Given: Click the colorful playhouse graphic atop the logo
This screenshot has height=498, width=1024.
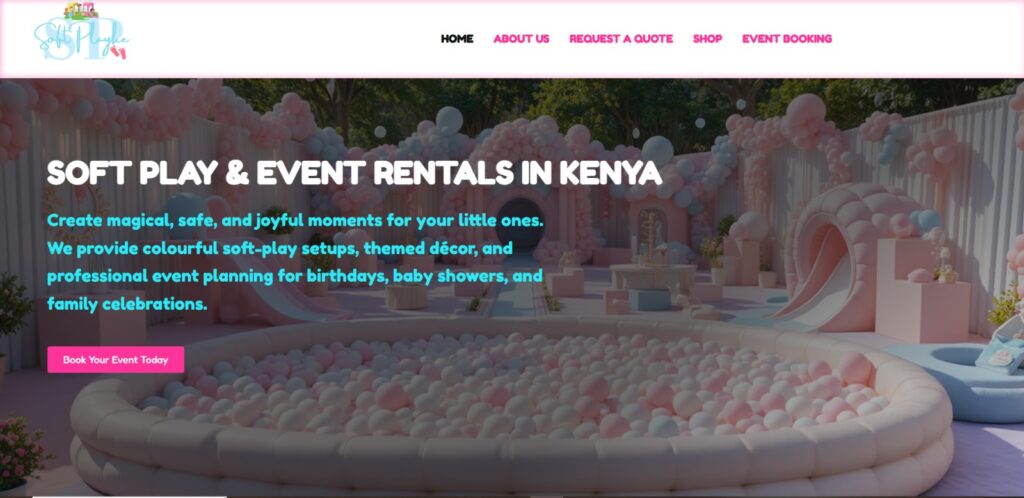Looking at the screenshot, I should click(81, 11).
